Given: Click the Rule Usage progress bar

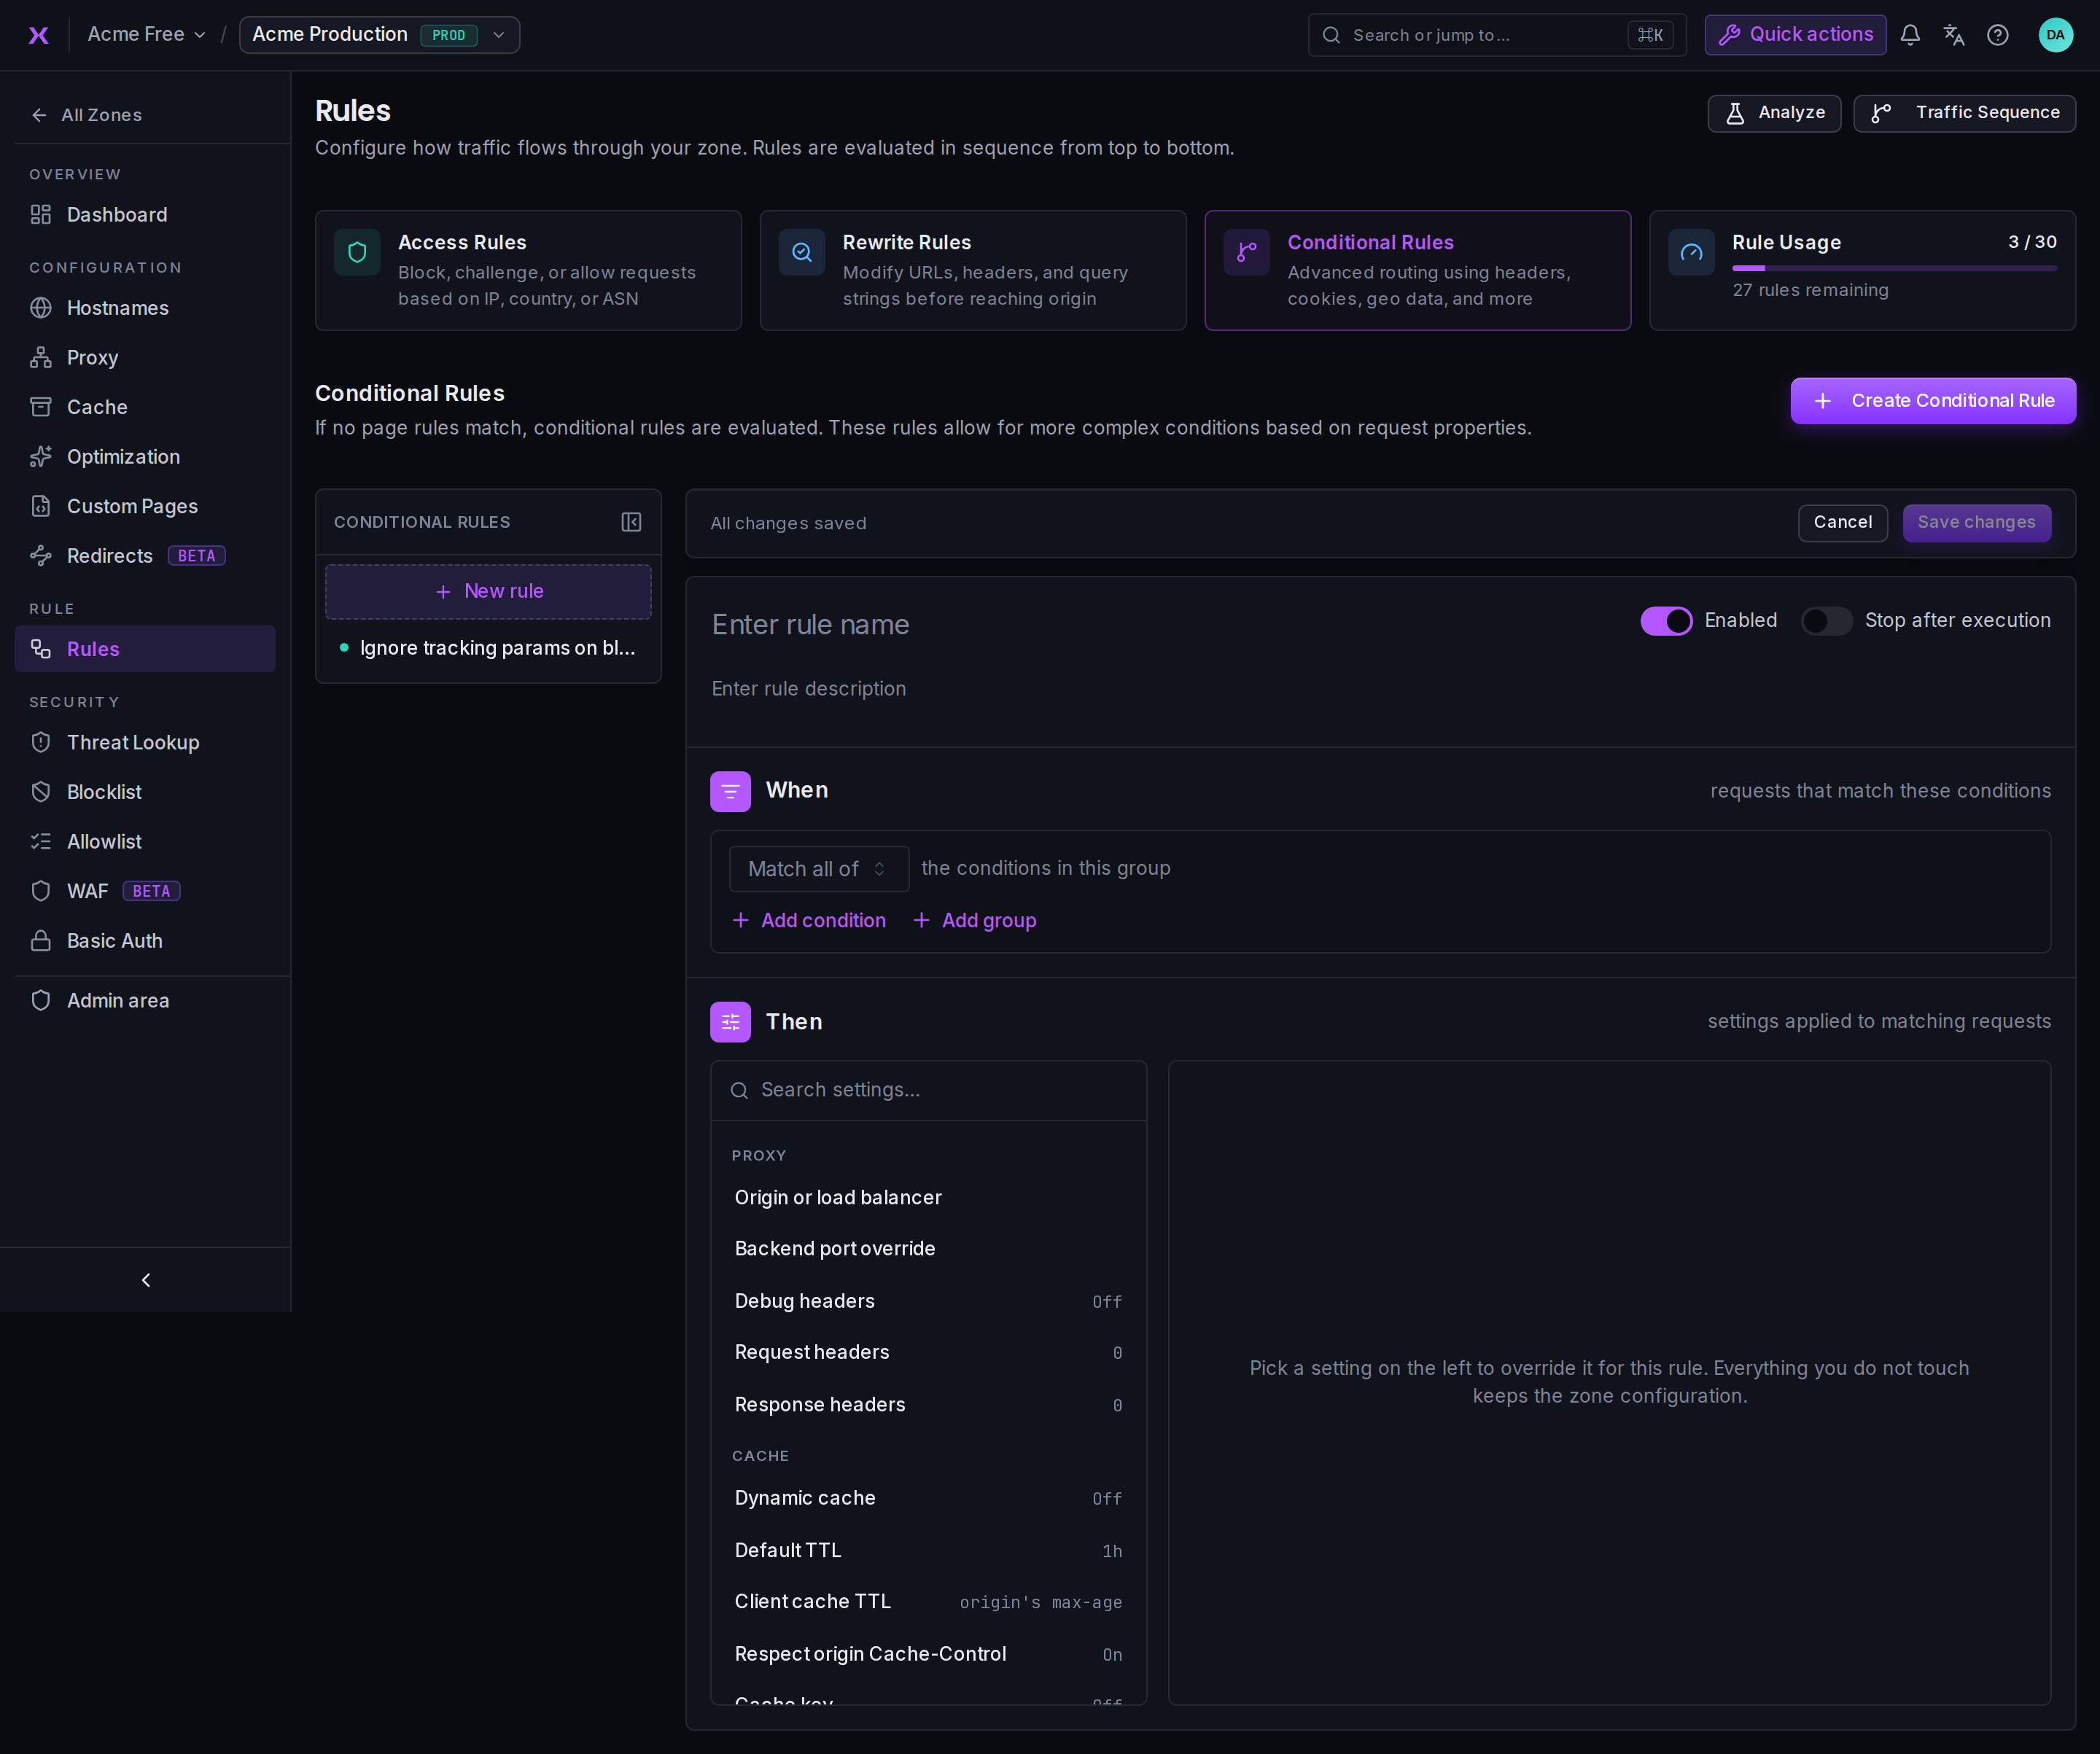Looking at the screenshot, I should pyautogui.click(x=1894, y=269).
